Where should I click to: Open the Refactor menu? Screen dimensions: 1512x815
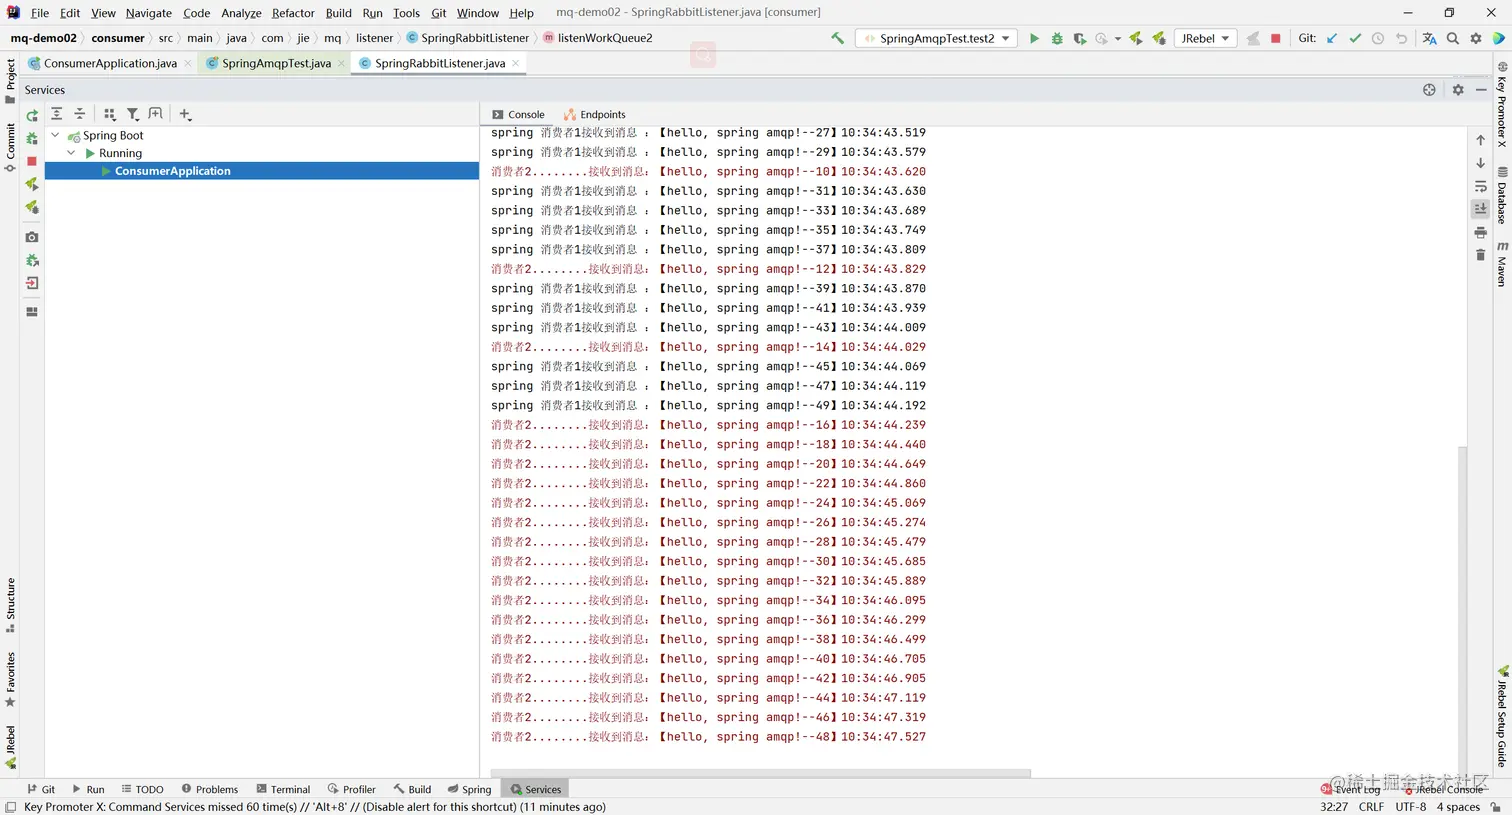[x=293, y=13]
